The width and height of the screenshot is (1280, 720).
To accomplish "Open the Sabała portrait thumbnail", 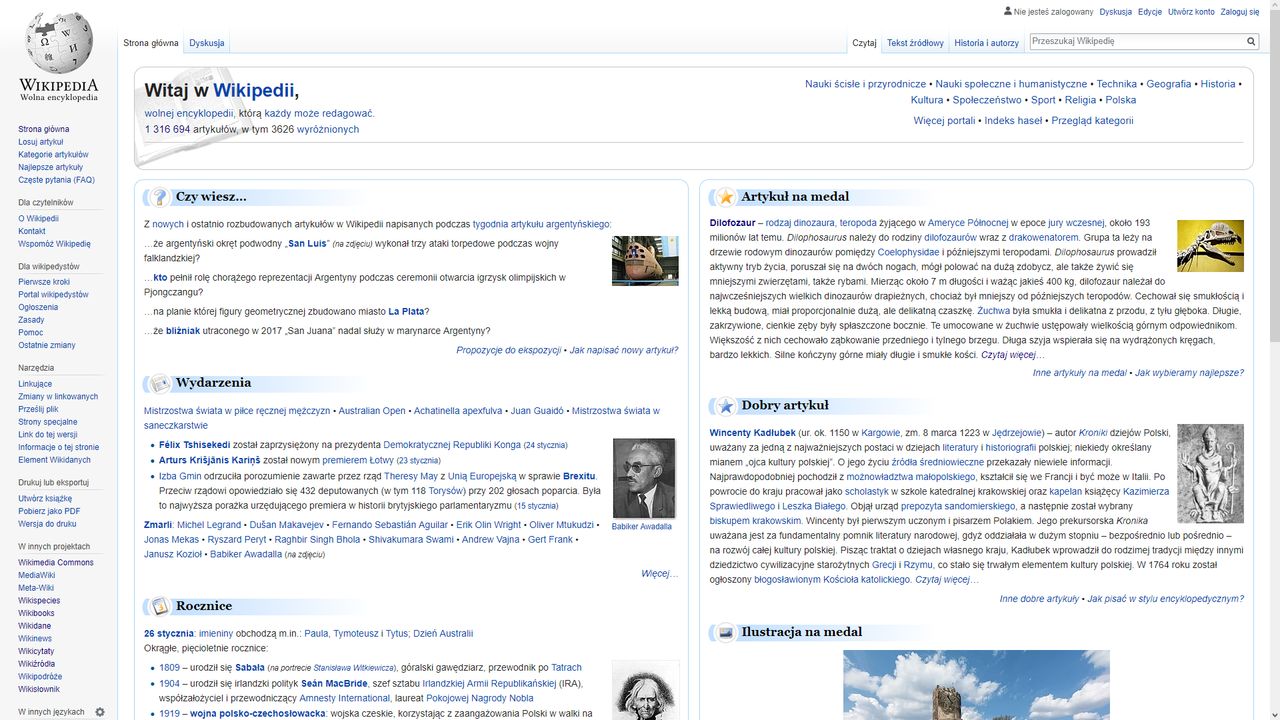I will [x=645, y=690].
